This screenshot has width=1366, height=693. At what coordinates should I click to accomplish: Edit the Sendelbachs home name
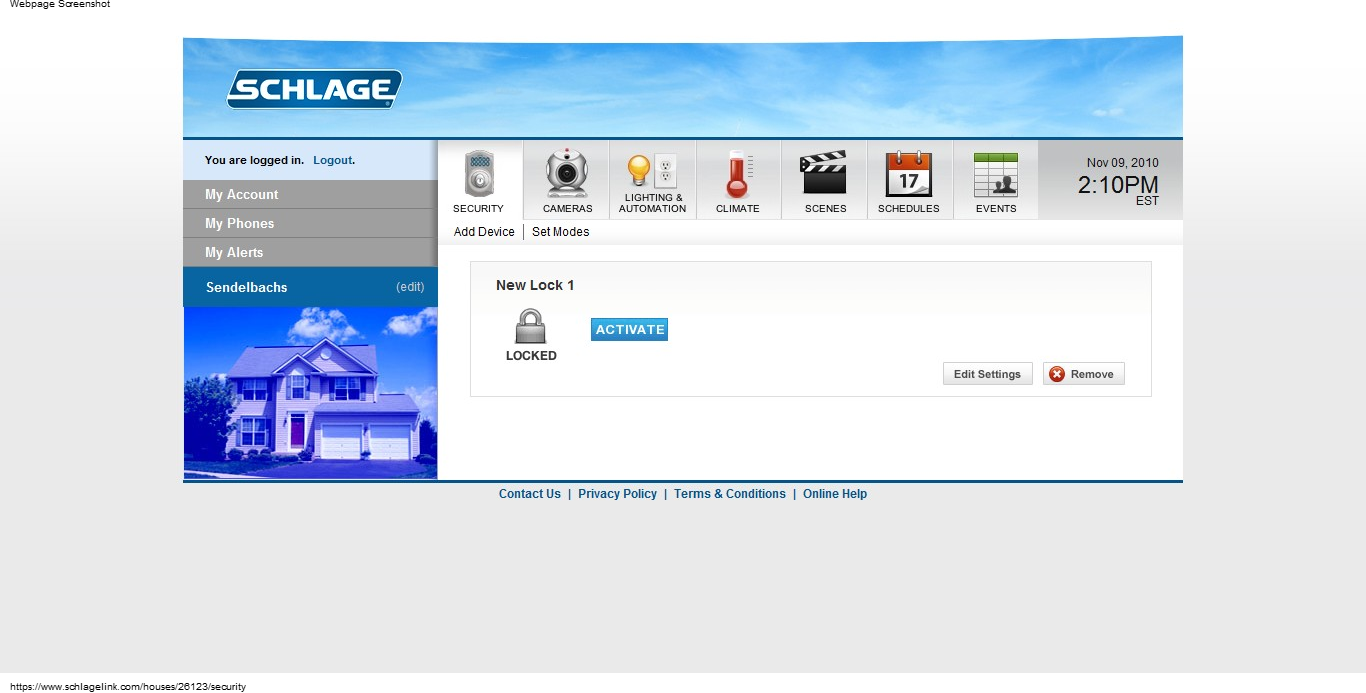coord(410,287)
